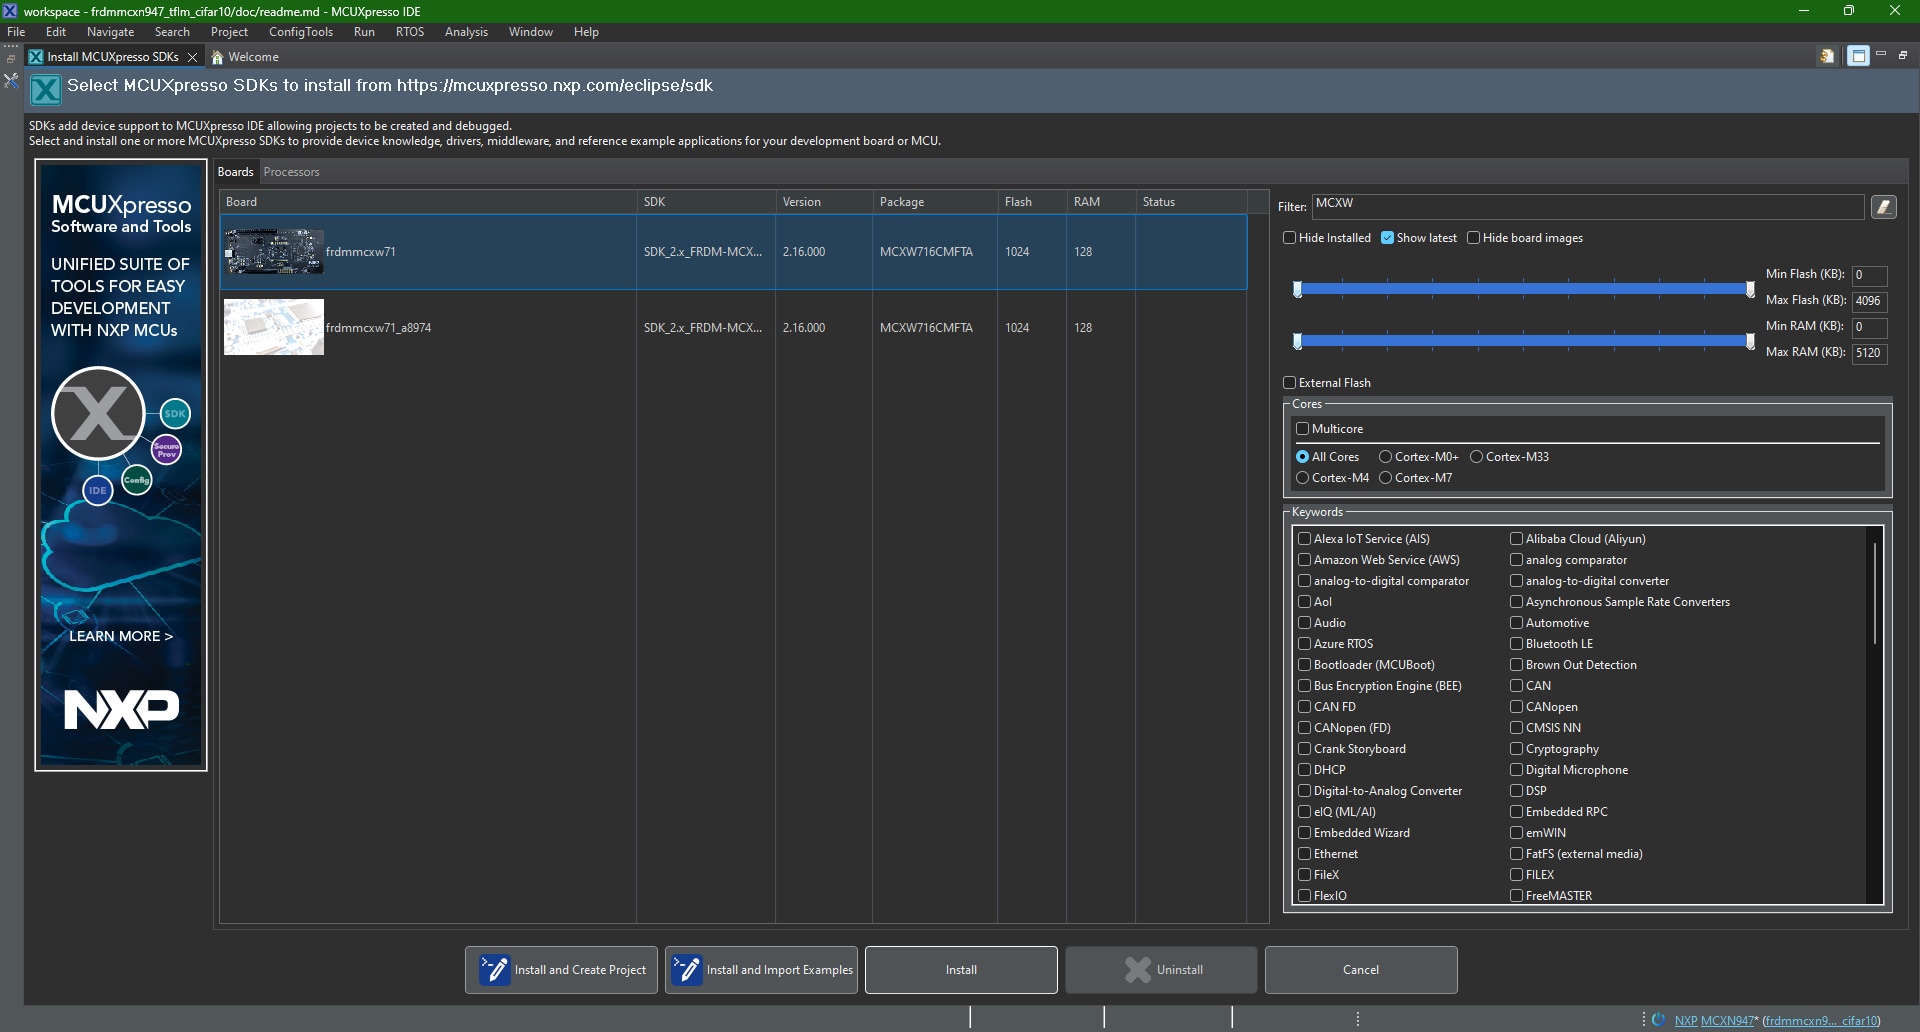Click the Keywords list scrollbar
This screenshot has width=1920, height=1032.
pos(1874,594)
